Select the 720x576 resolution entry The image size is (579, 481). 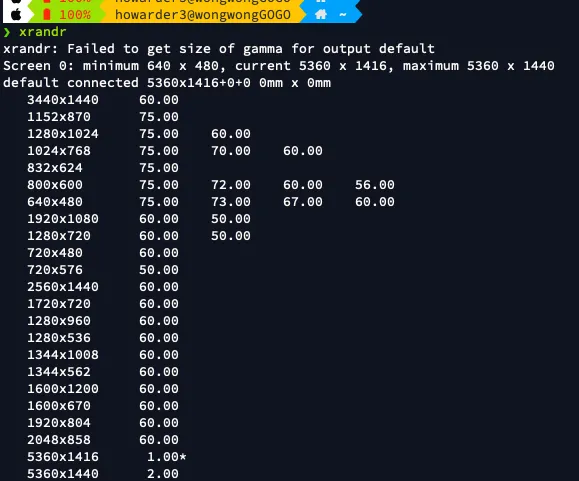[55, 269]
